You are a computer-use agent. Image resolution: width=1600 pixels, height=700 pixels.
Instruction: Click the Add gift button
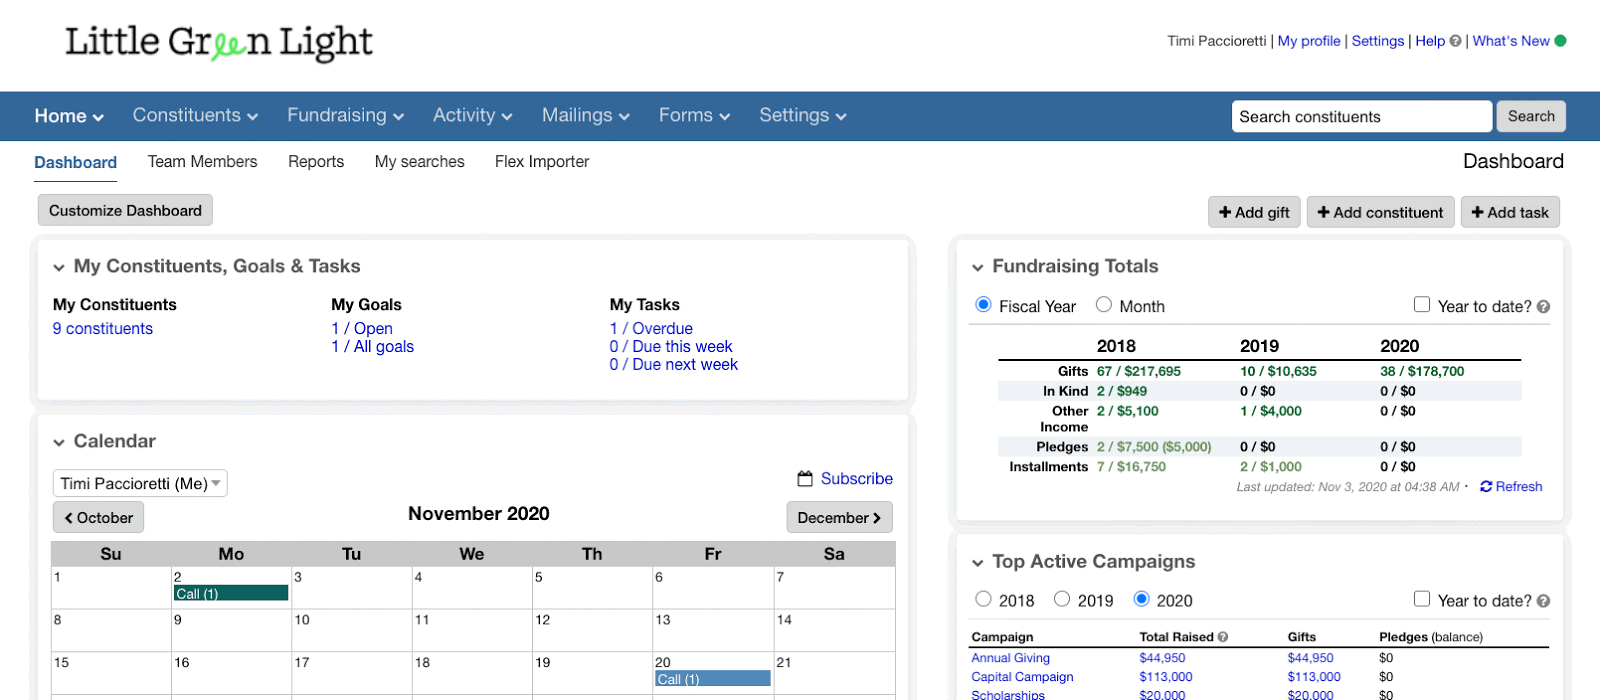1254,212
